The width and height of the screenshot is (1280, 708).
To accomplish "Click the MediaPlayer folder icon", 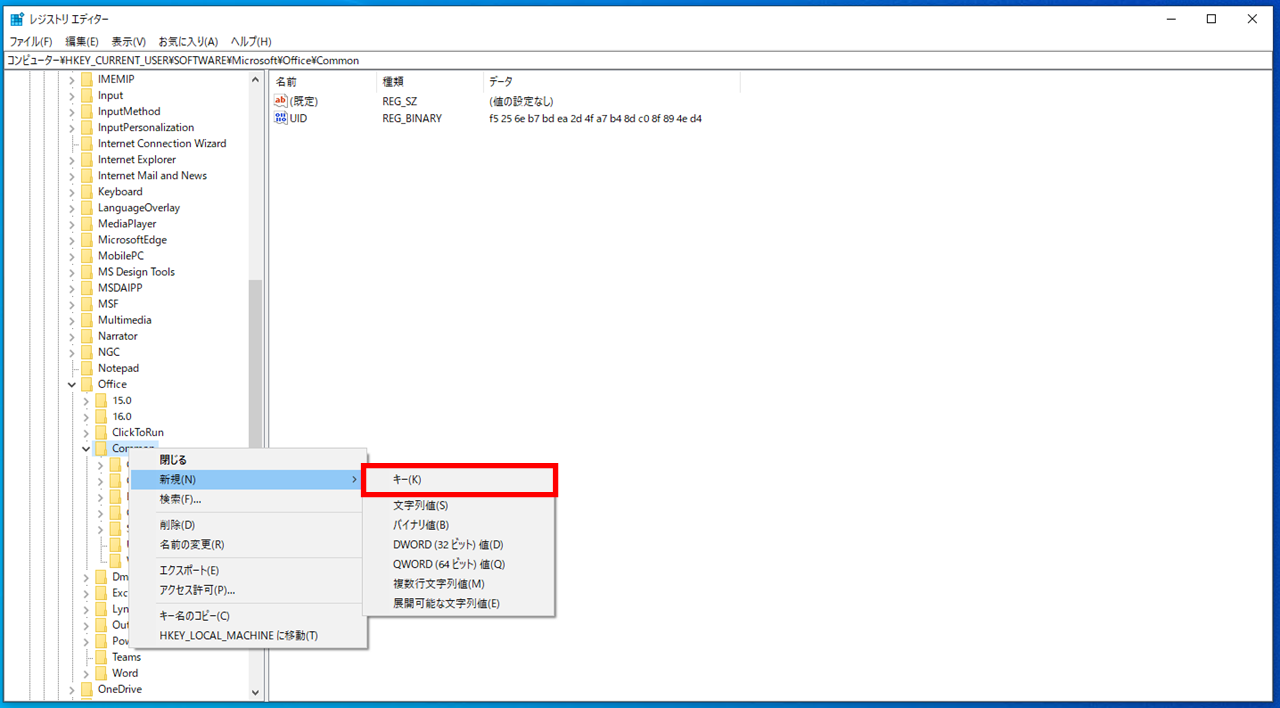I will (87, 224).
